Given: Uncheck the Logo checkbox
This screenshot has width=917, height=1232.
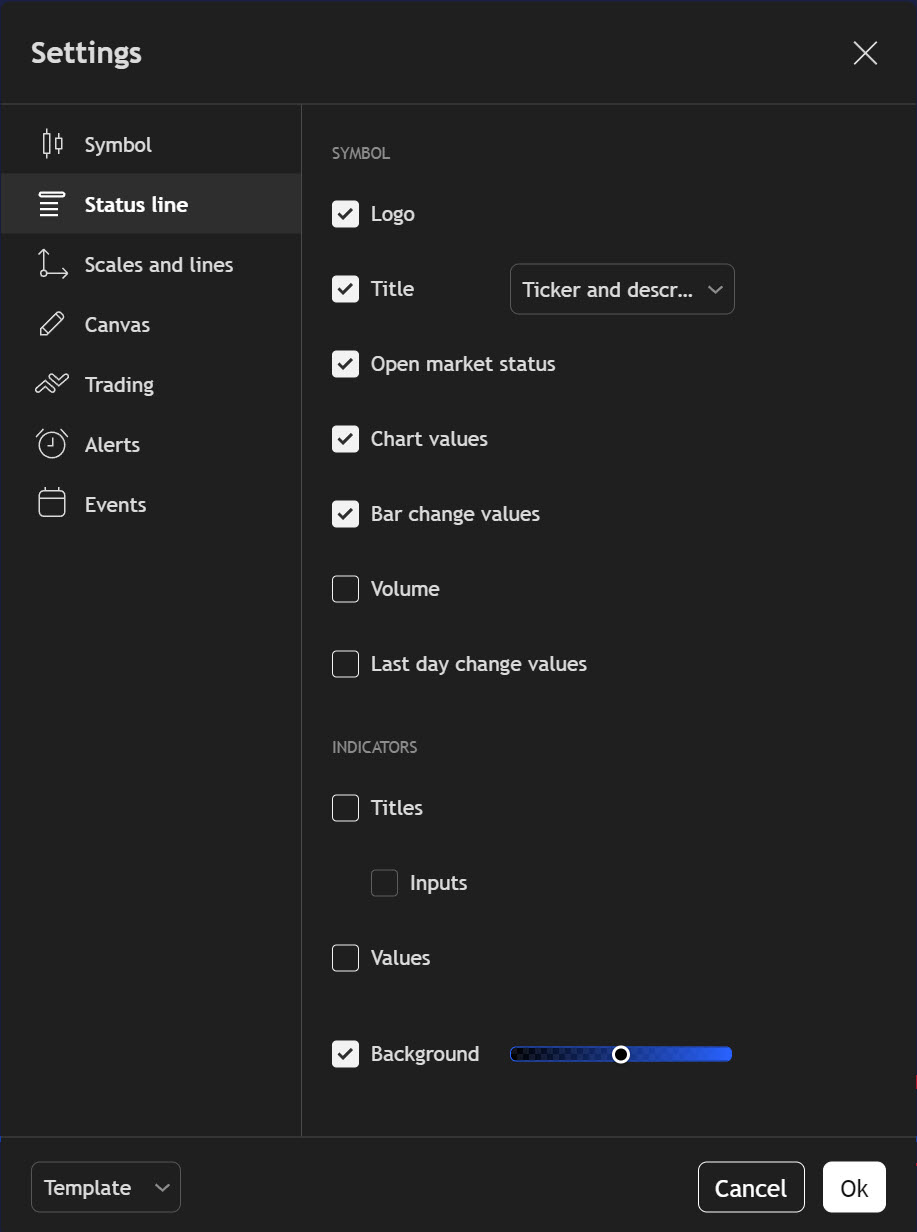Looking at the screenshot, I should (x=345, y=214).
